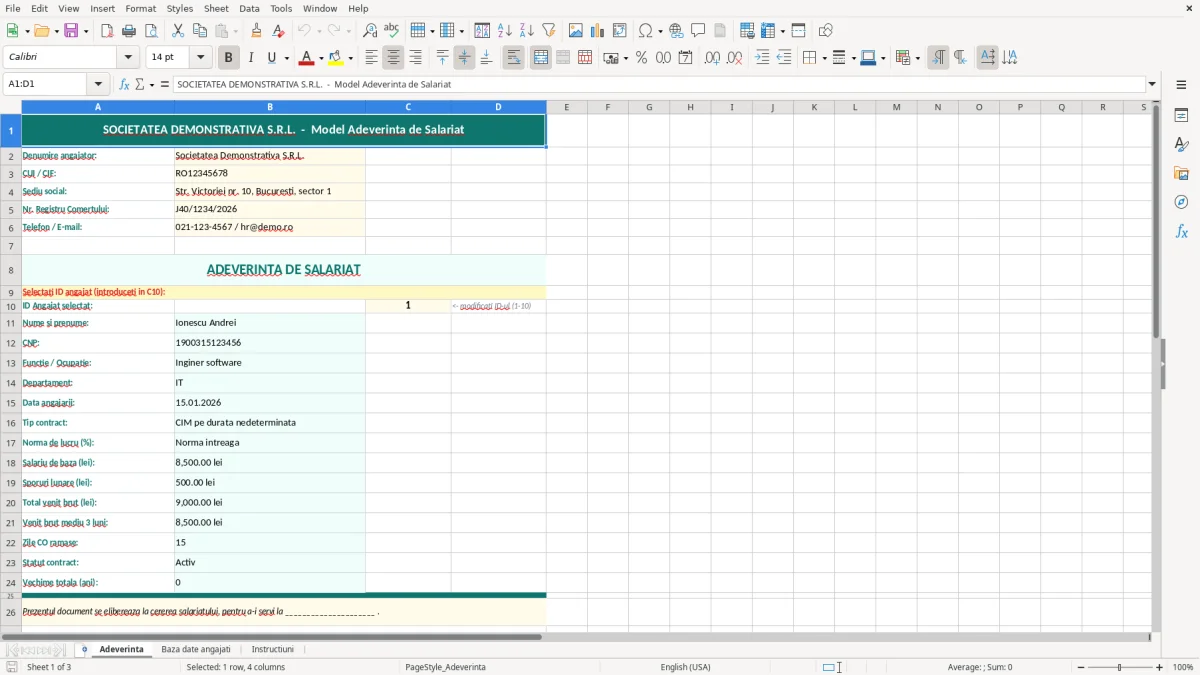Open the Data menu

[249, 8]
